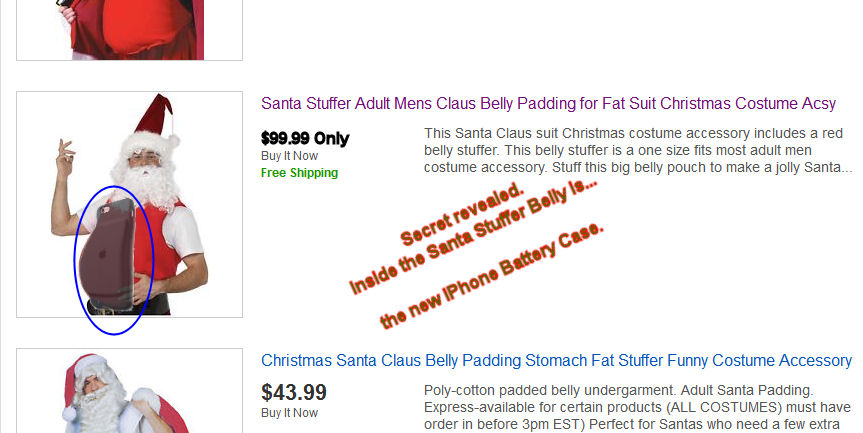Click Santa's raised hand in Santa Stuffer thumbnail

66,153
